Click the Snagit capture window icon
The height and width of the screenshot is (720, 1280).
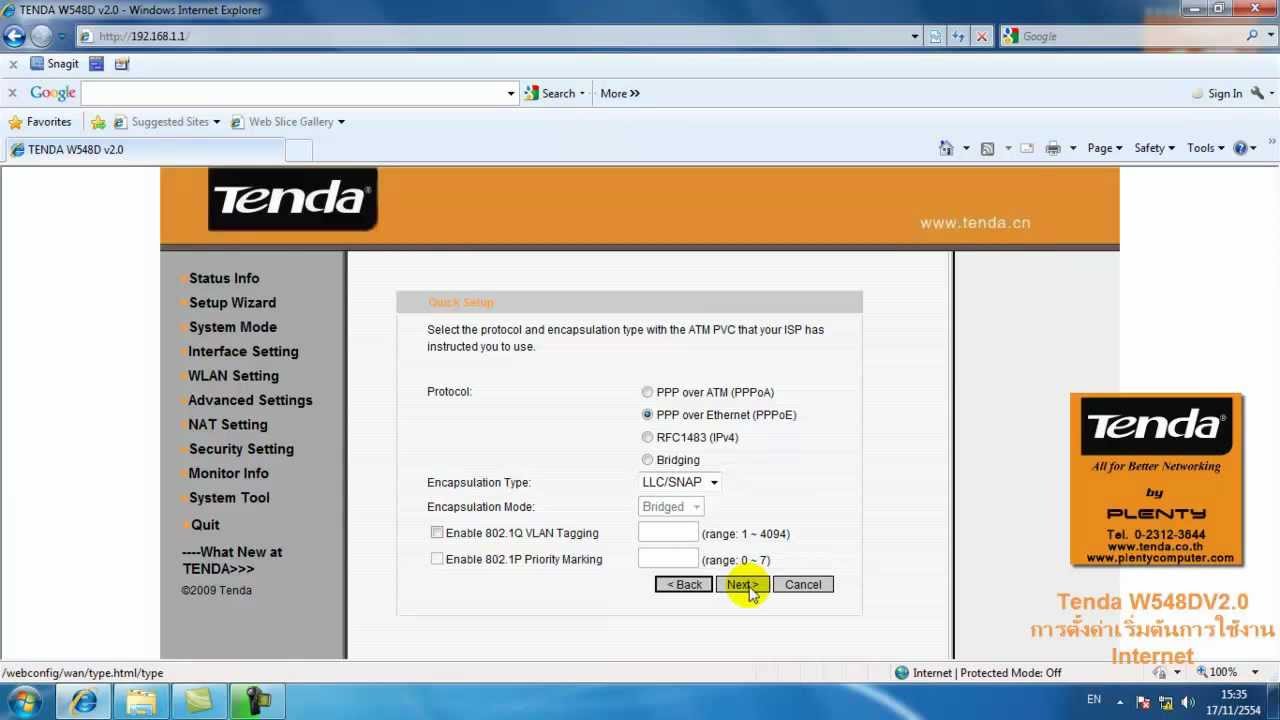(97, 64)
